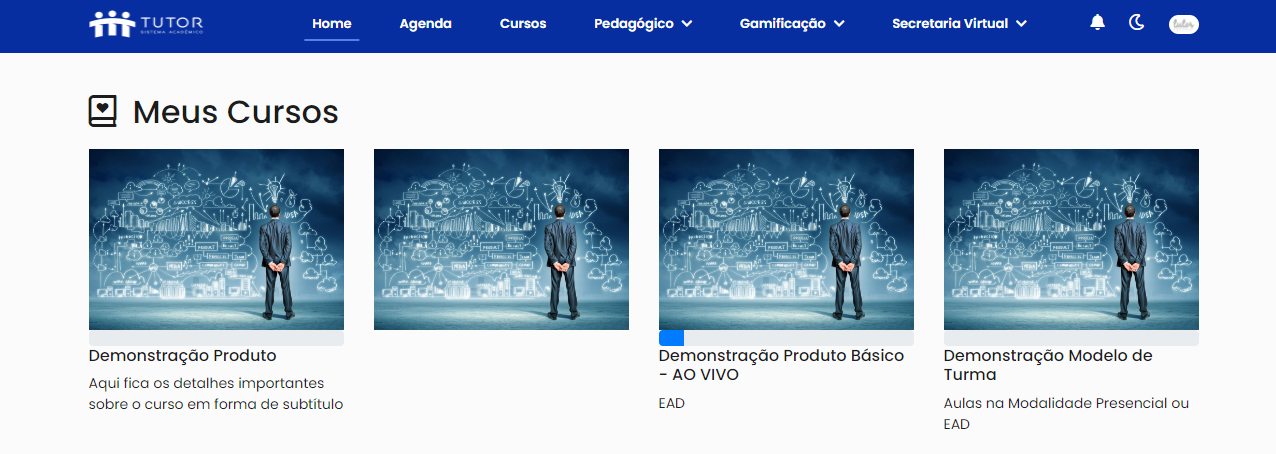This screenshot has height=454, width=1276.
Task: Expand the Secretaria Virtual dropdown
Action: click(x=959, y=23)
